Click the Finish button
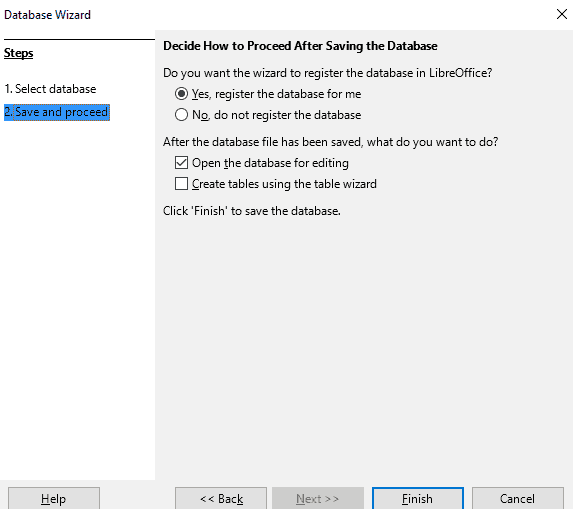The image size is (573, 509). (418, 498)
